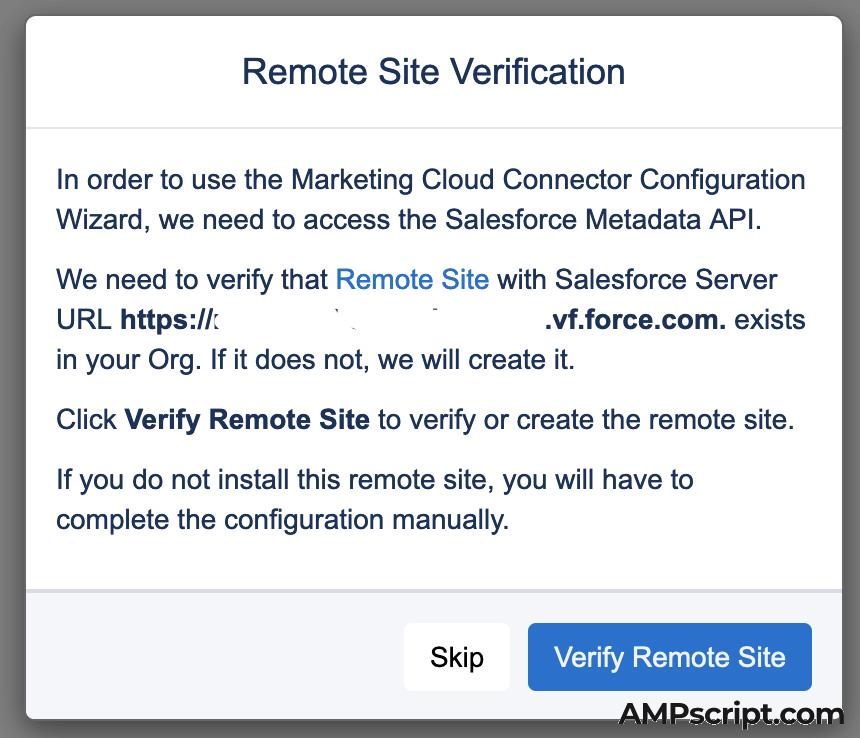Click the Remote Site Verification dialog title
This screenshot has height=738, width=860.
tap(433, 72)
